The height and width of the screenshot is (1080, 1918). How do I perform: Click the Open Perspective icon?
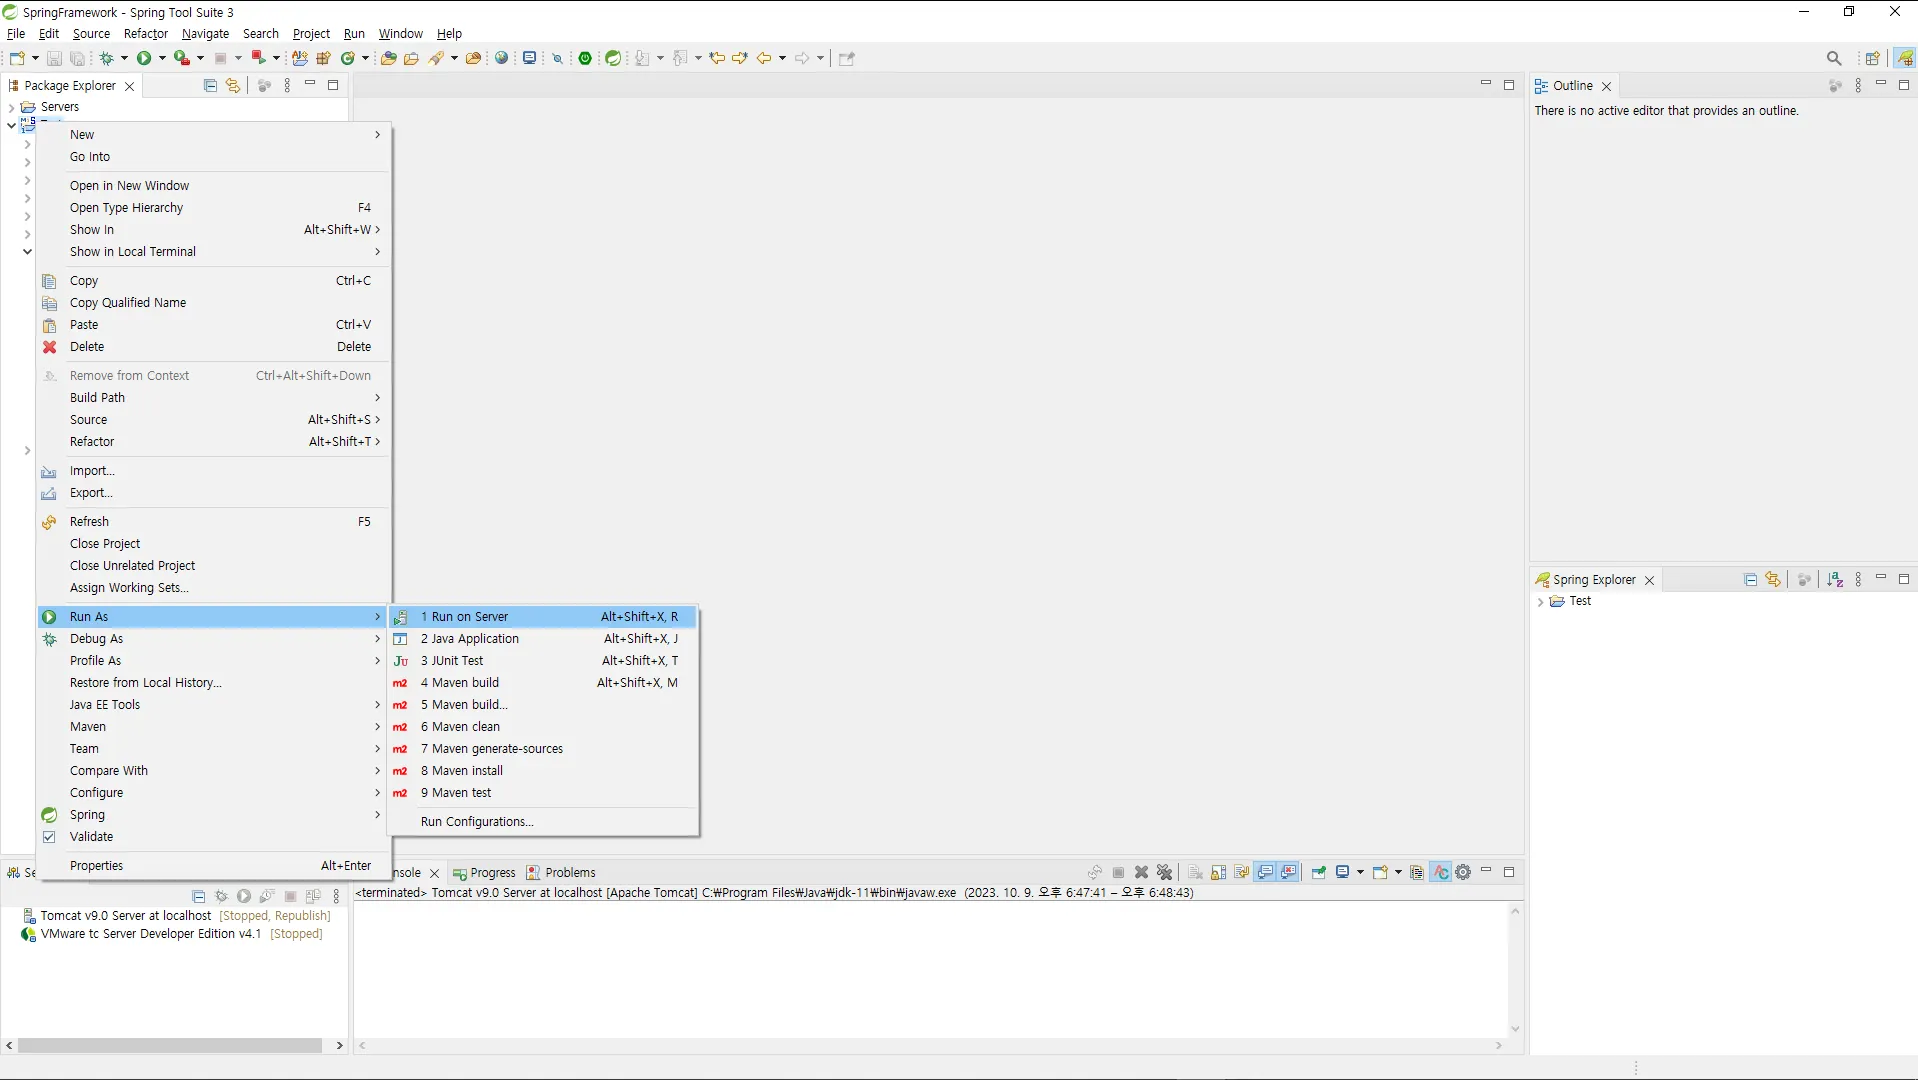click(x=1873, y=58)
